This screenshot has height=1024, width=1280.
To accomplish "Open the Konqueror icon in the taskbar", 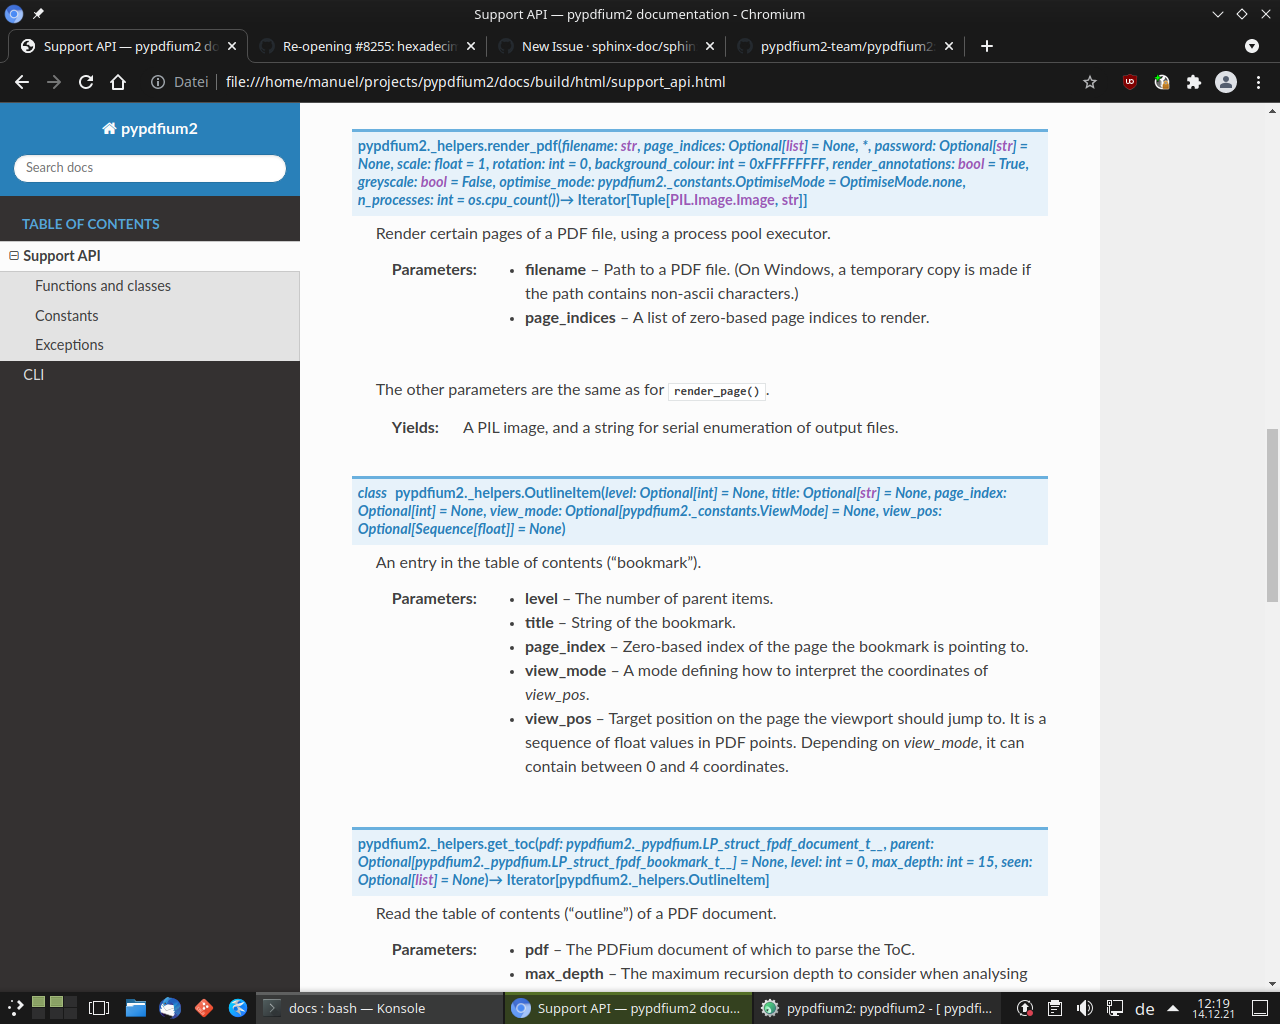I will click(236, 1008).
